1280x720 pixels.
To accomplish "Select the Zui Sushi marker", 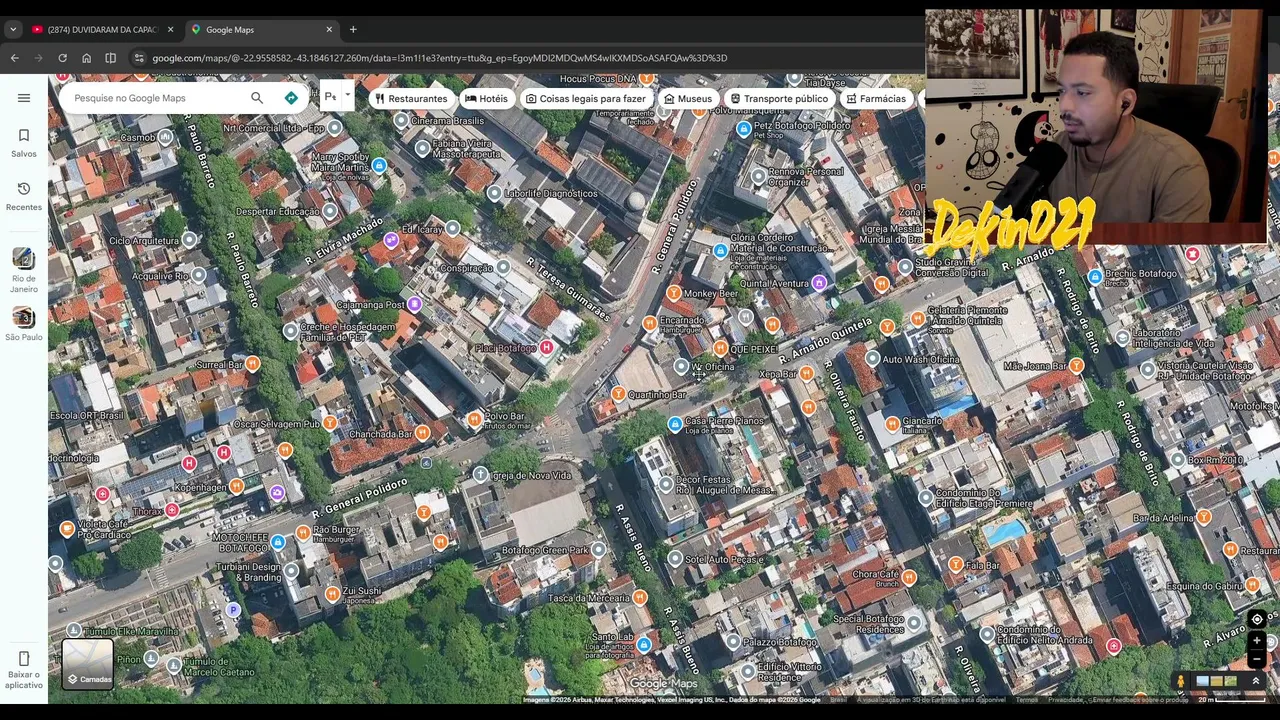I will [332, 594].
